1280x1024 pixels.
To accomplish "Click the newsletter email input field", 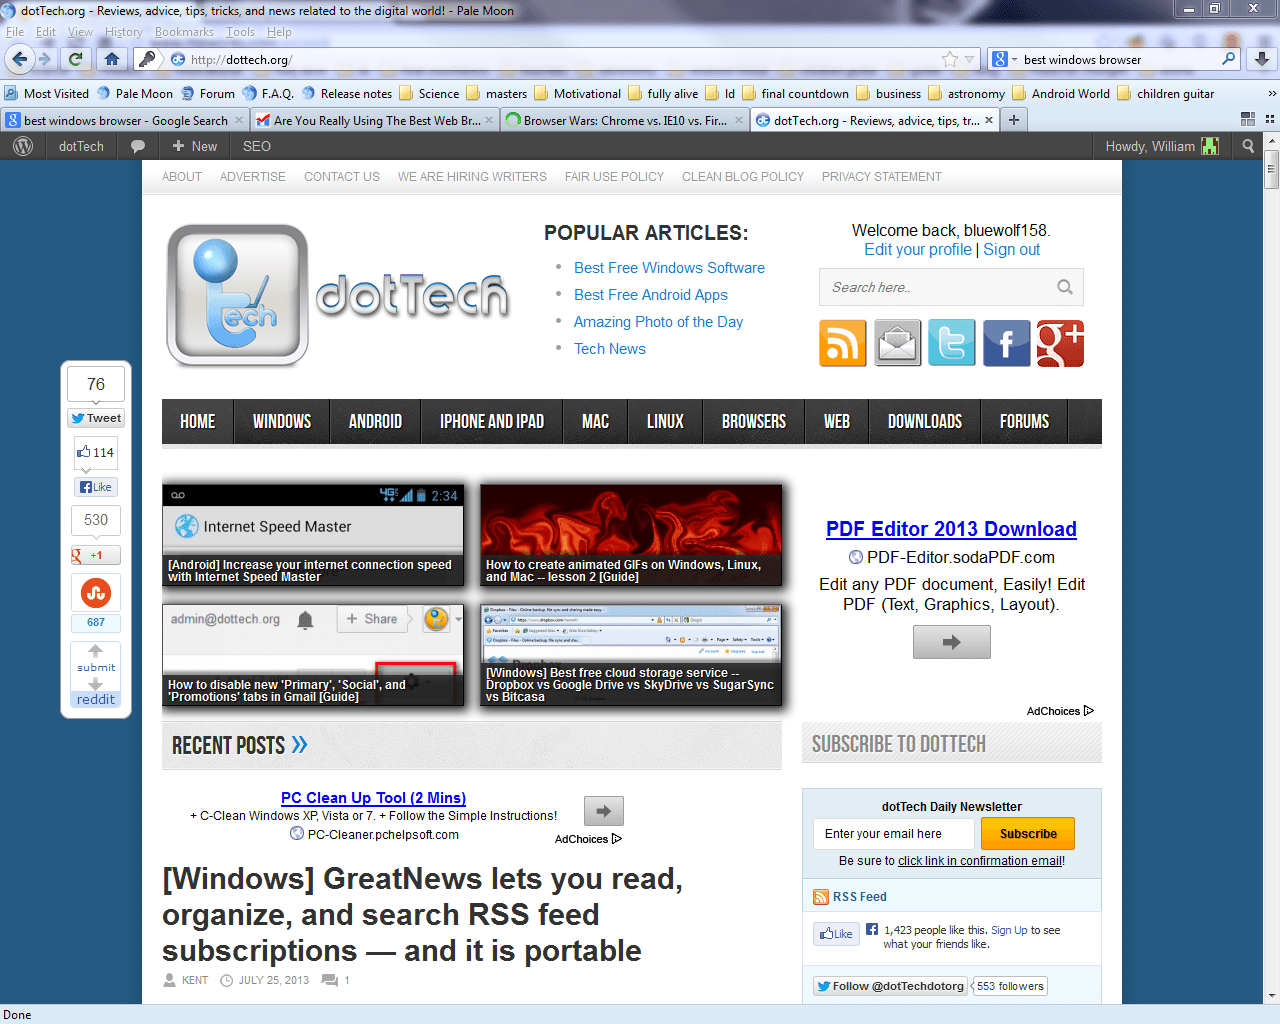I will point(893,833).
